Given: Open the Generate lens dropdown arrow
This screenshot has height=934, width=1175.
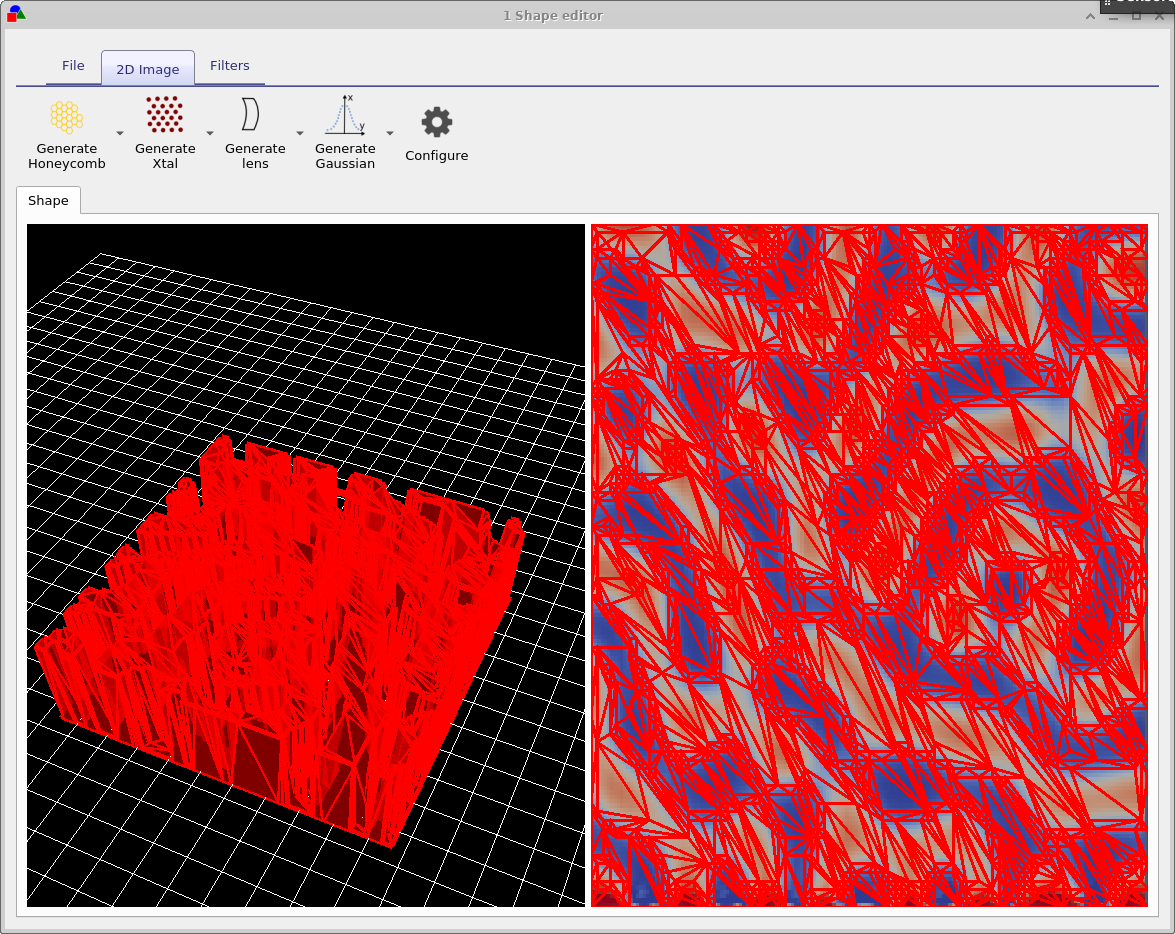Looking at the screenshot, I should click(299, 135).
